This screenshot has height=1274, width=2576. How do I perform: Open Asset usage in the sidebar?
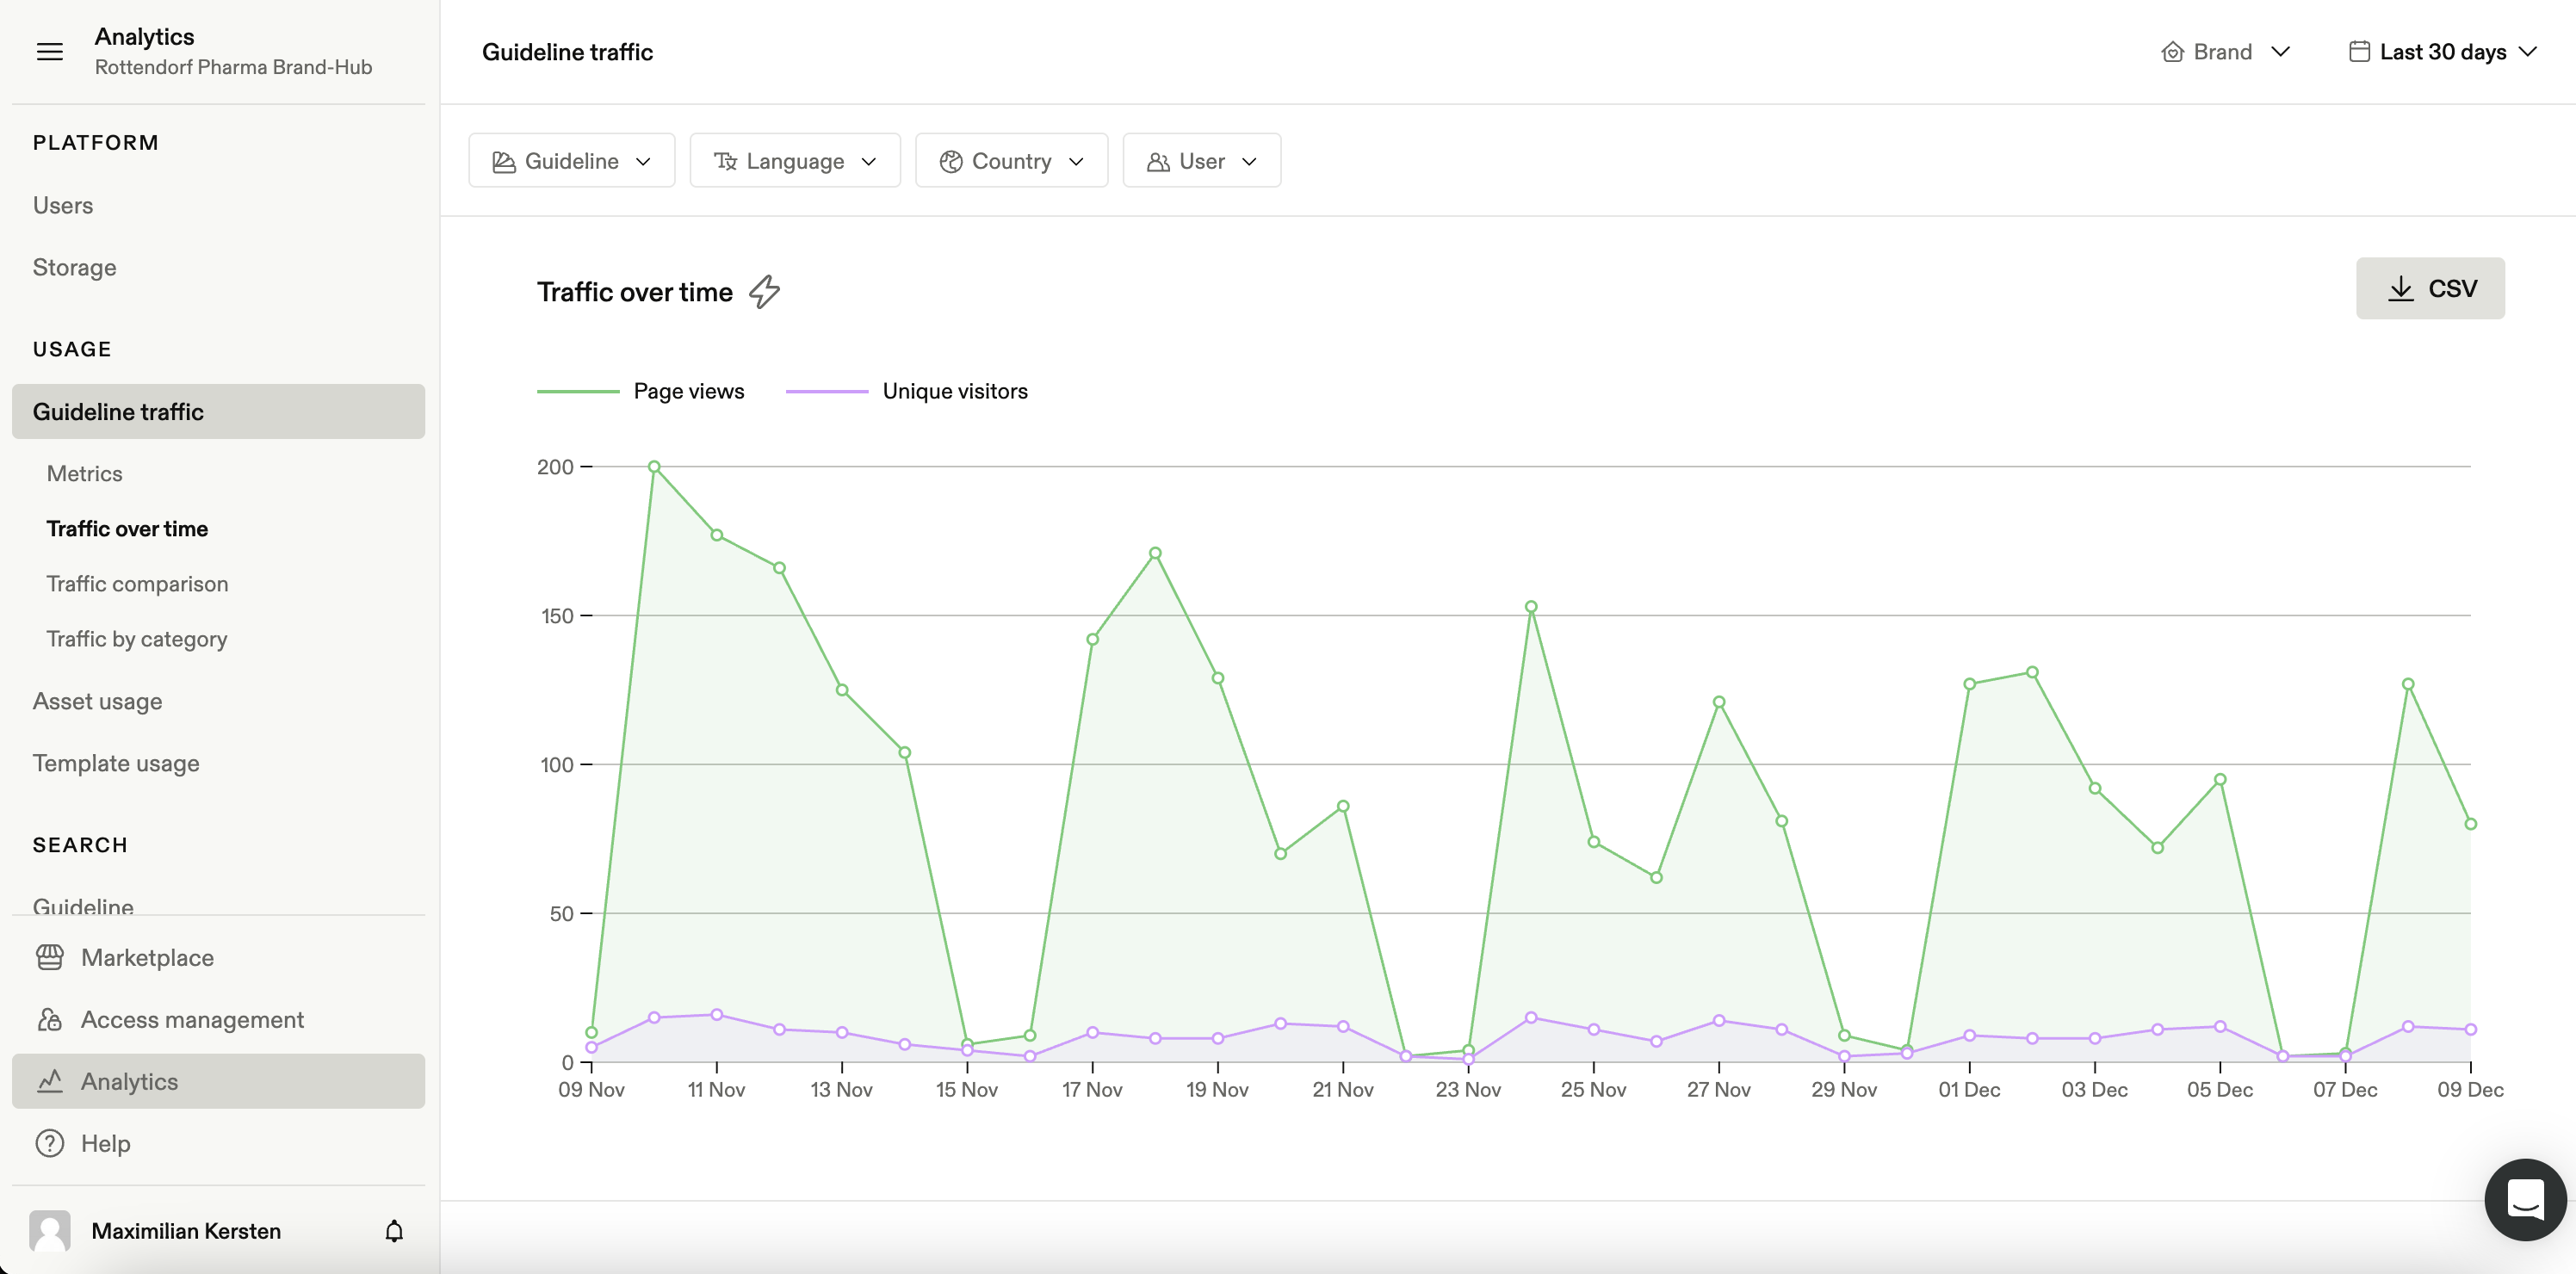(97, 701)
